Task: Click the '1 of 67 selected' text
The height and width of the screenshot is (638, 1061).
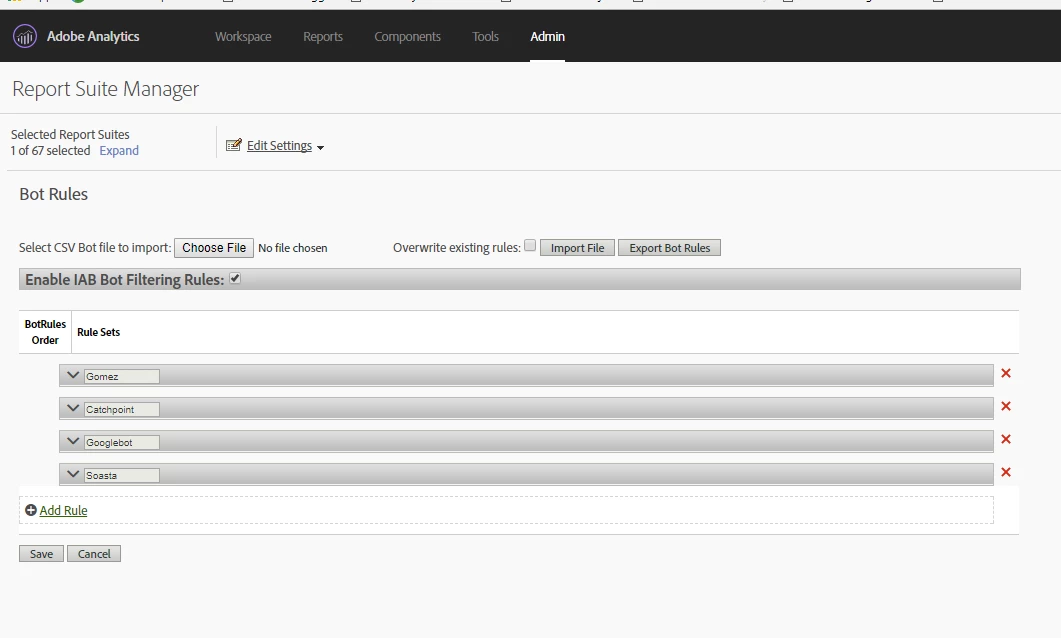Action: pos(50,150)
